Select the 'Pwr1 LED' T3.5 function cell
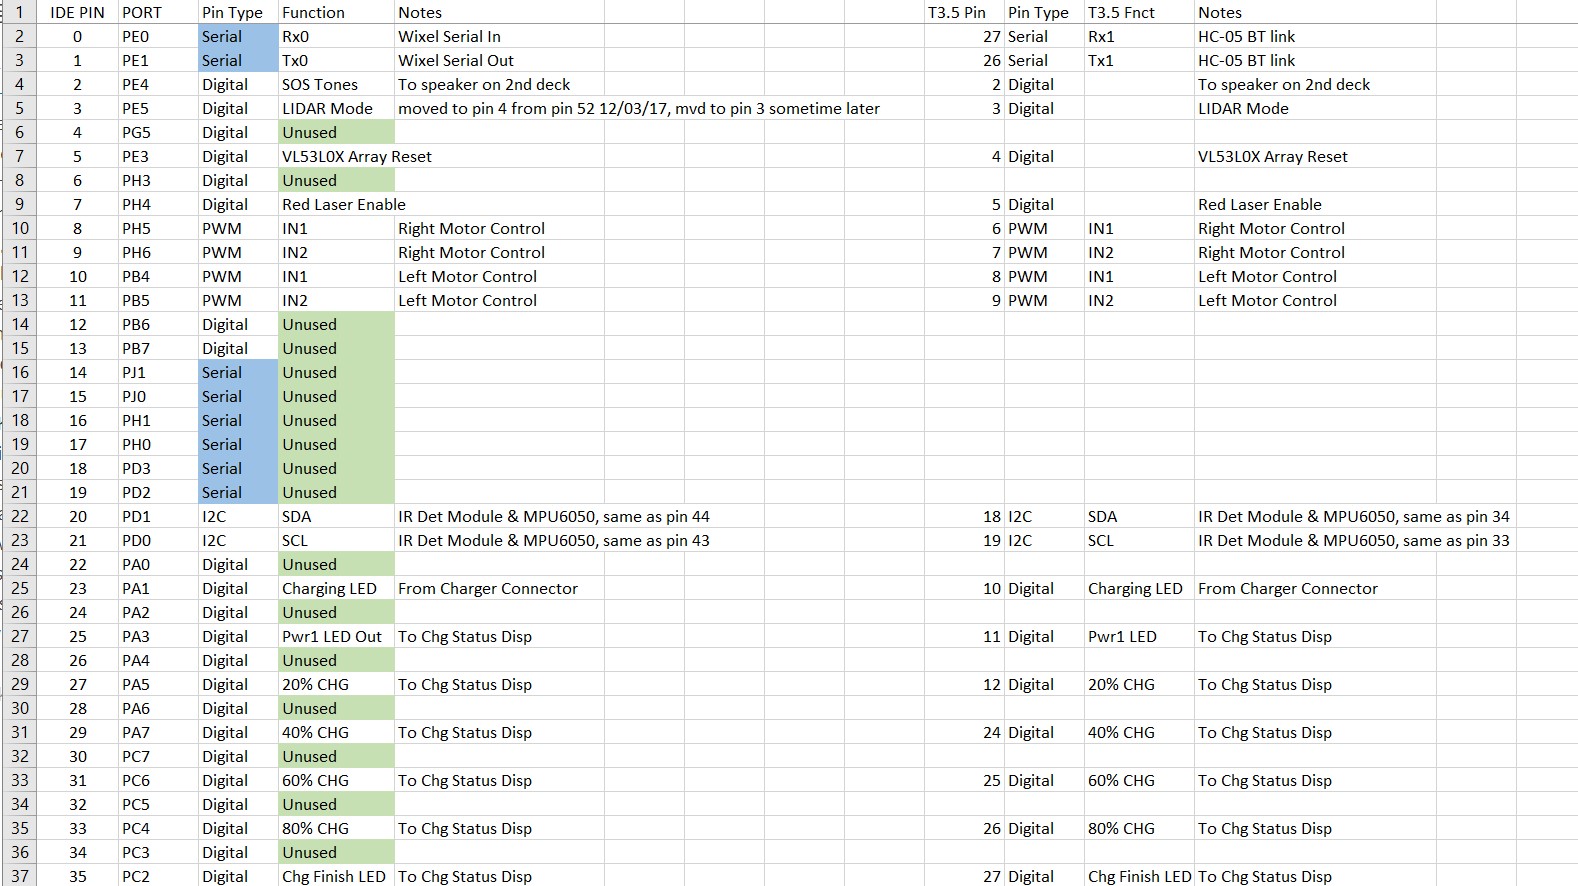The height and width of the screenshot is (886, 1578). 1139,636
